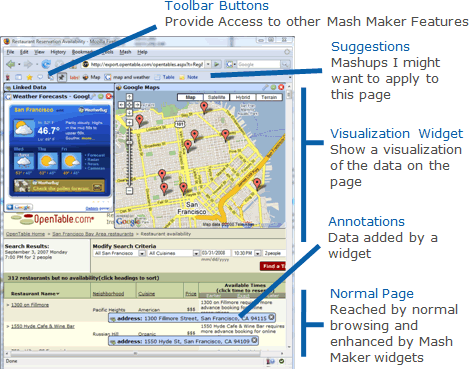The image size is (469, 369).
Task: Click the date field 03/31/2008
Action: (x=215, y=253)
